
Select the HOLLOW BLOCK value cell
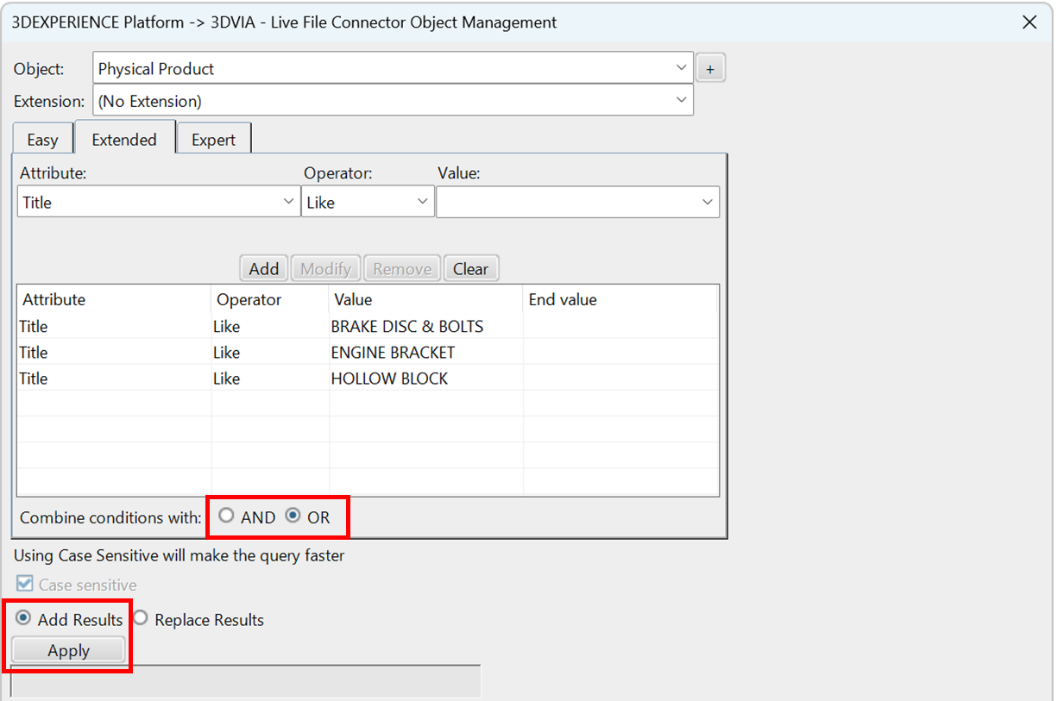[x=426, y=378]
